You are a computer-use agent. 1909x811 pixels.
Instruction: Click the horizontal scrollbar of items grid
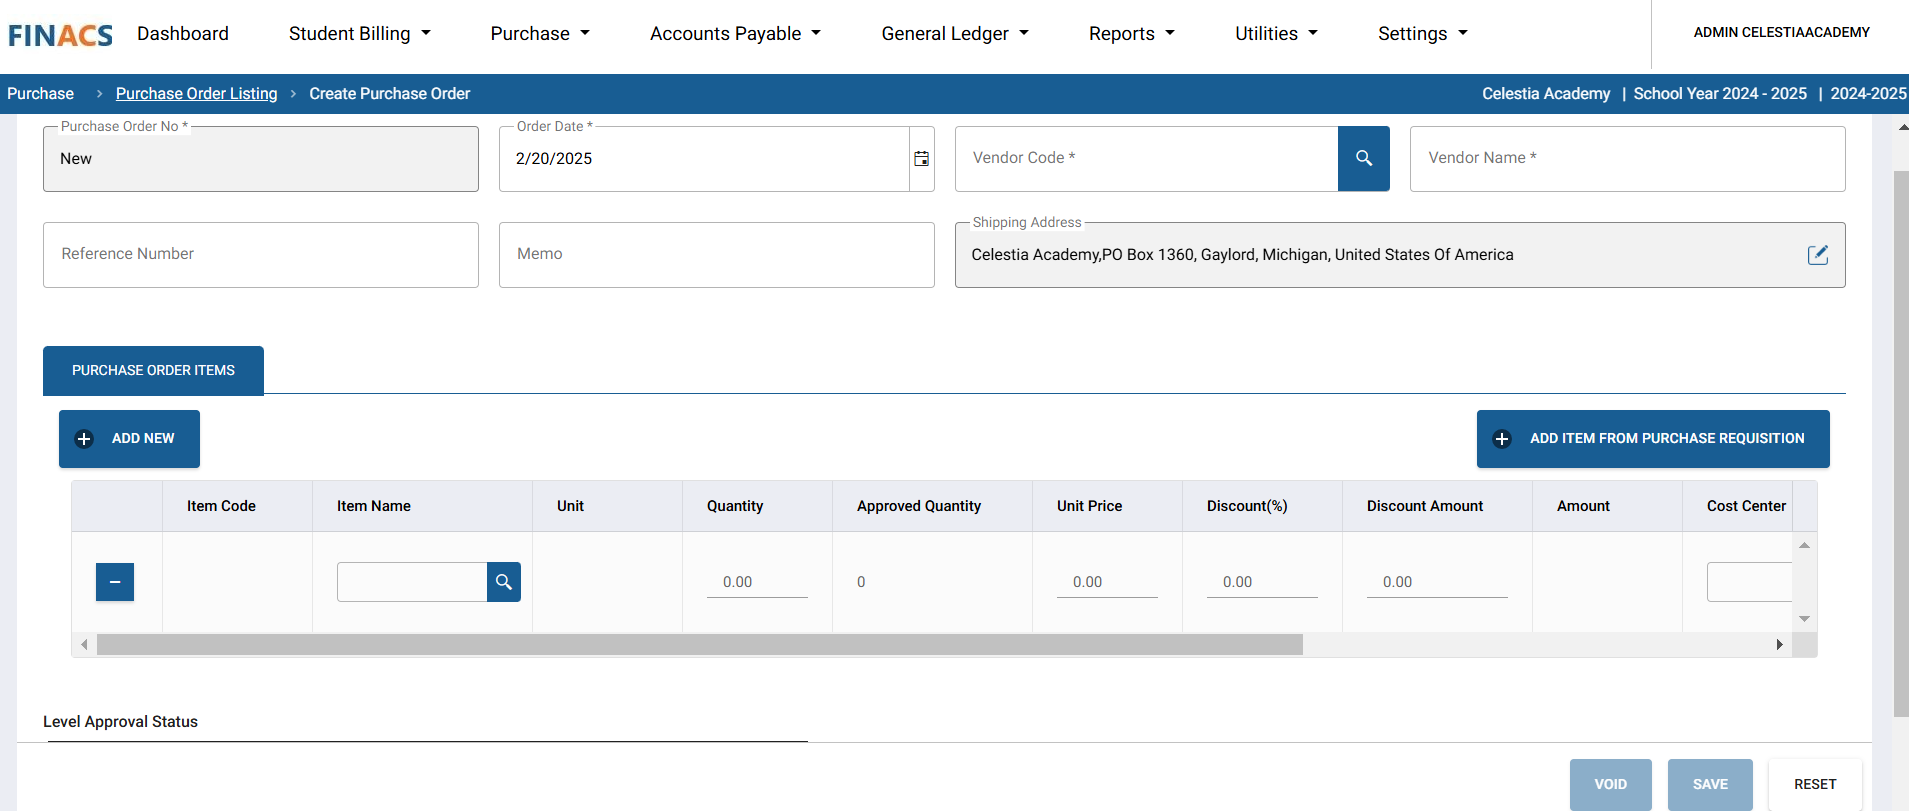(x=700, y=645)
